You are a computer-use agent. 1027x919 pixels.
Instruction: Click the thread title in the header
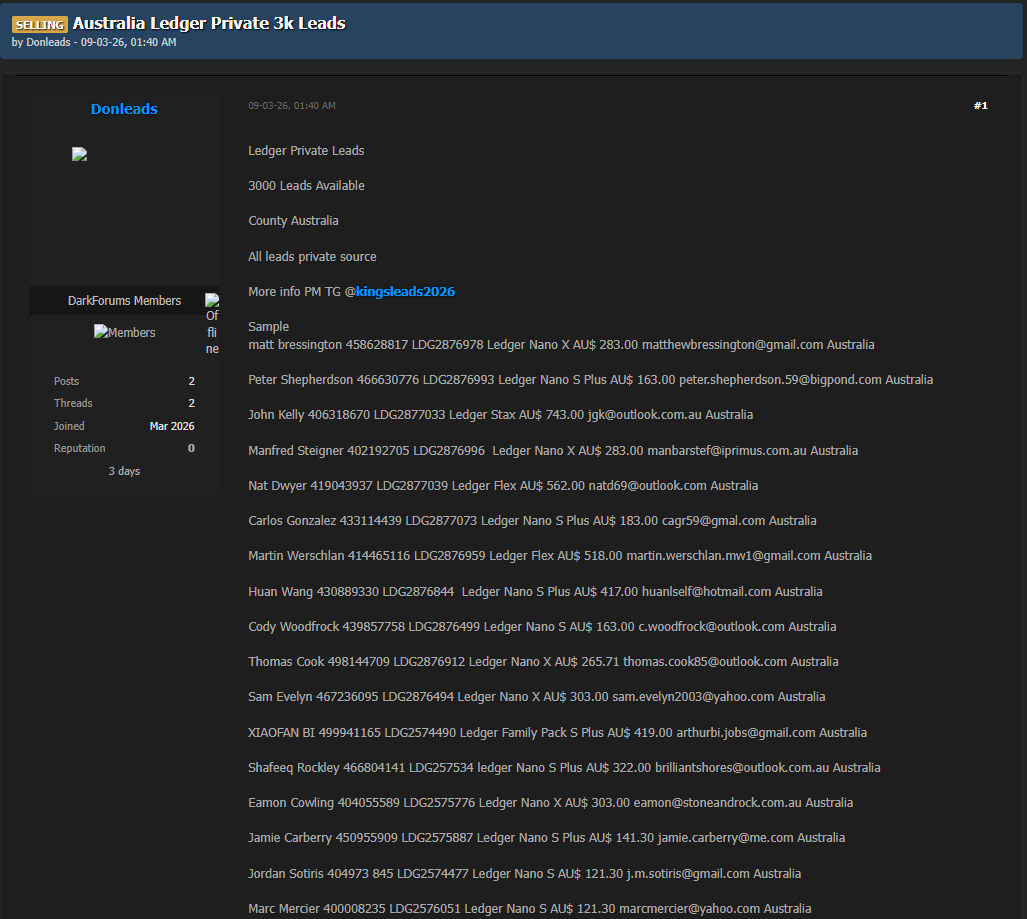coord(209,23)
